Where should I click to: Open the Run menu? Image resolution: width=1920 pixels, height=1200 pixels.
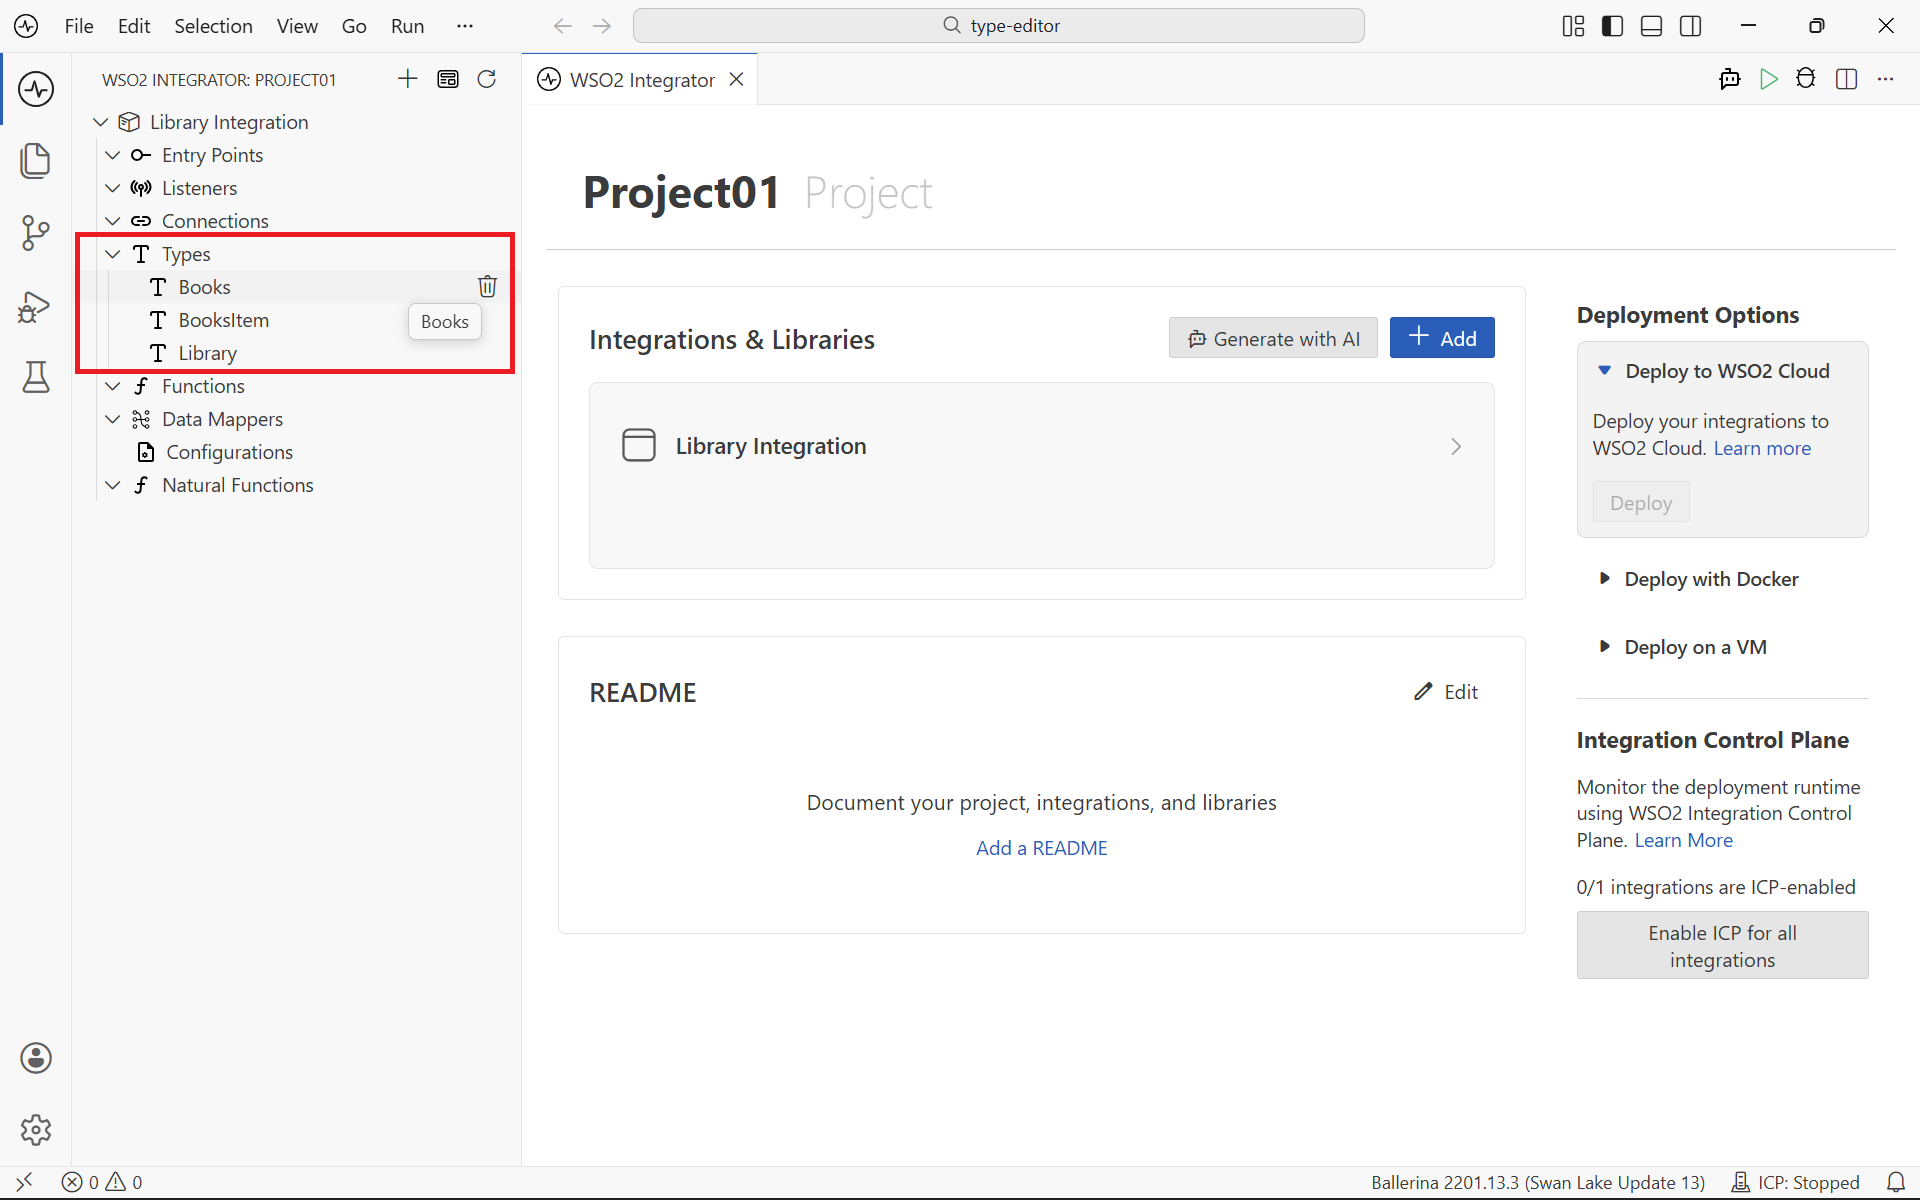click(x=407, y=26)
